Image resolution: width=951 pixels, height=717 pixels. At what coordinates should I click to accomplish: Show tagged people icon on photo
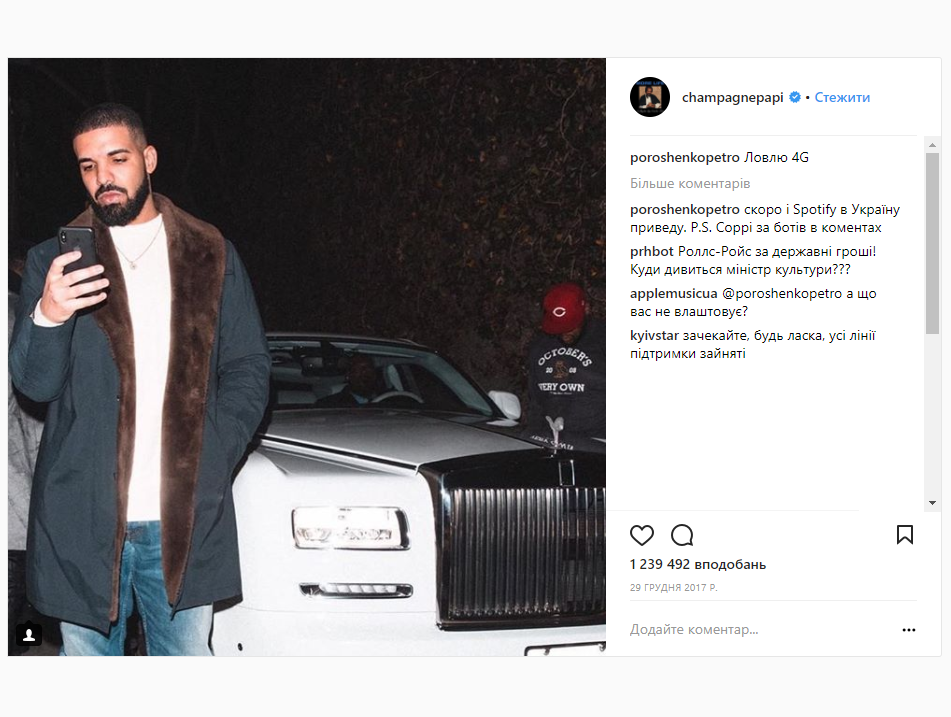tap(29, 635)
